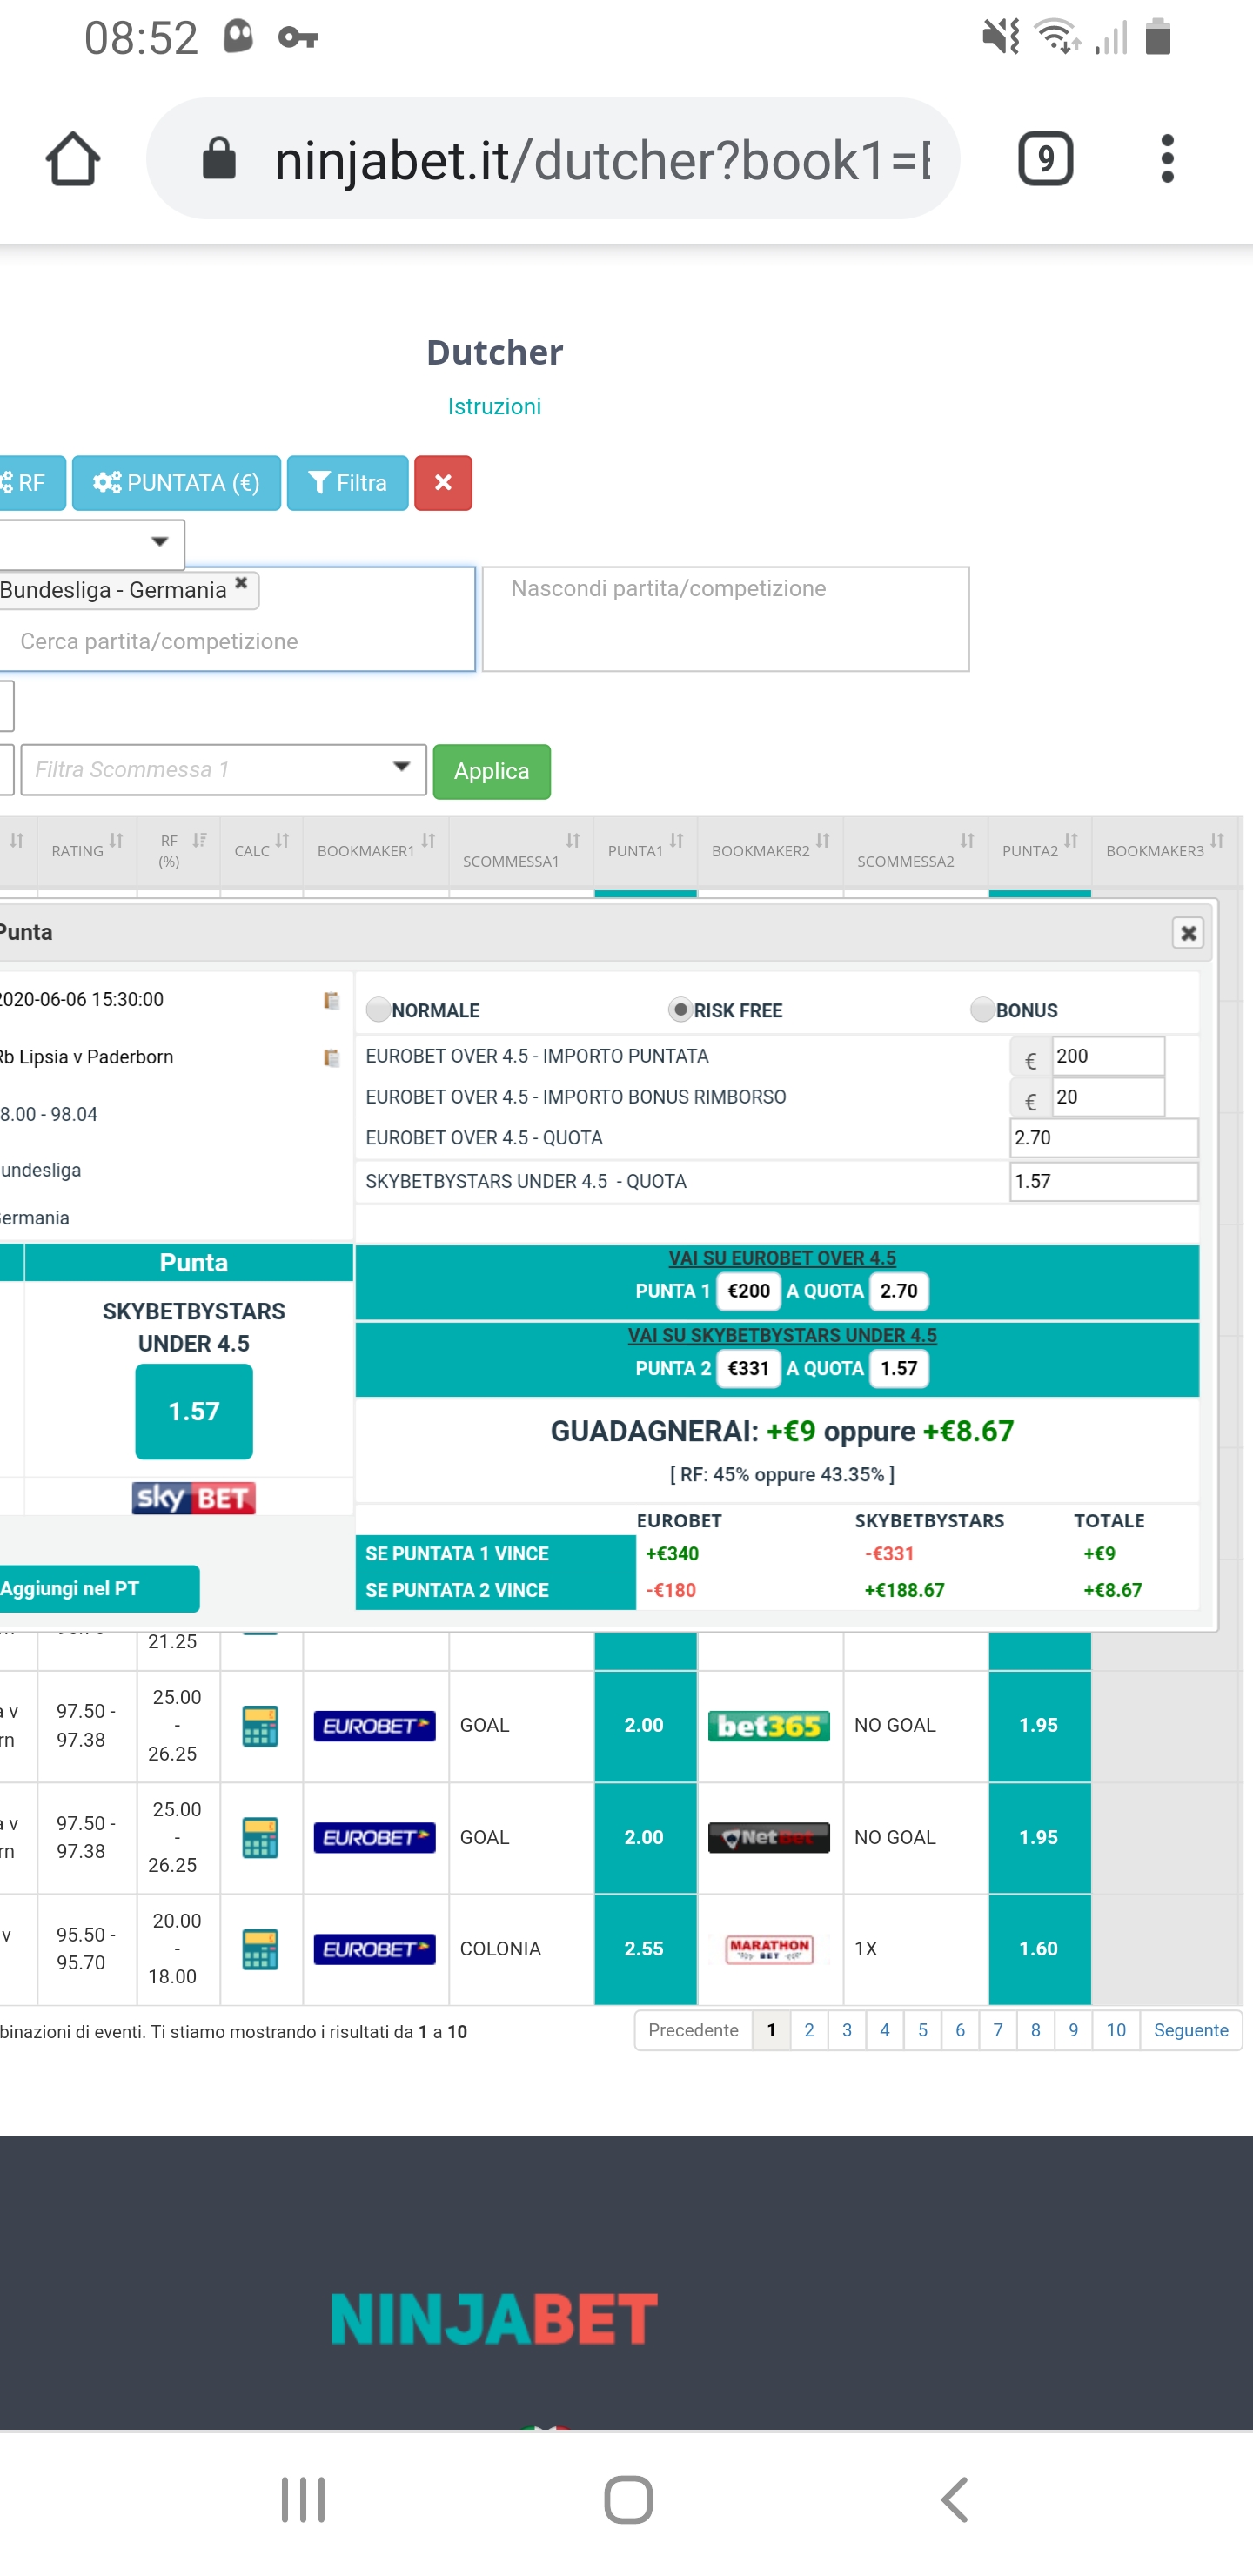Remove the Bundesliga - Germania tag

(241, 583)
